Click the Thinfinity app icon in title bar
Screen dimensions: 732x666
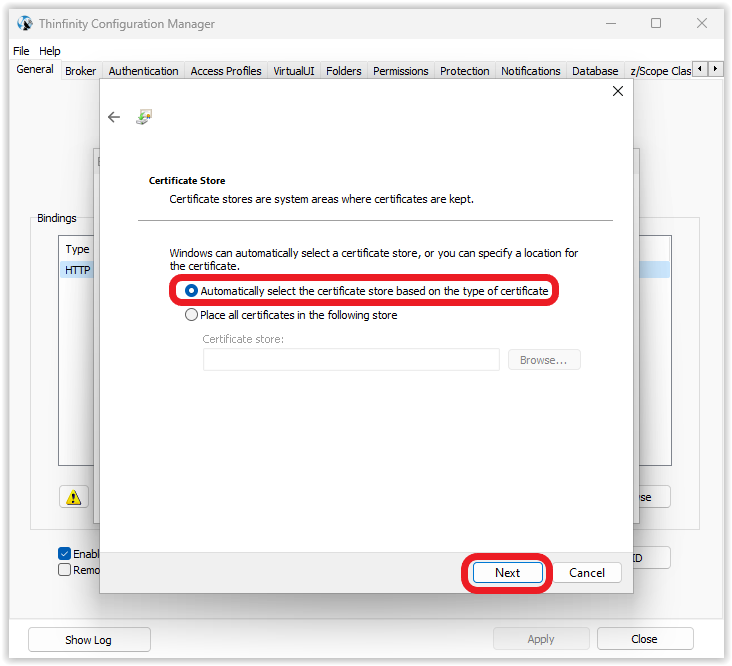coord(25,23)
